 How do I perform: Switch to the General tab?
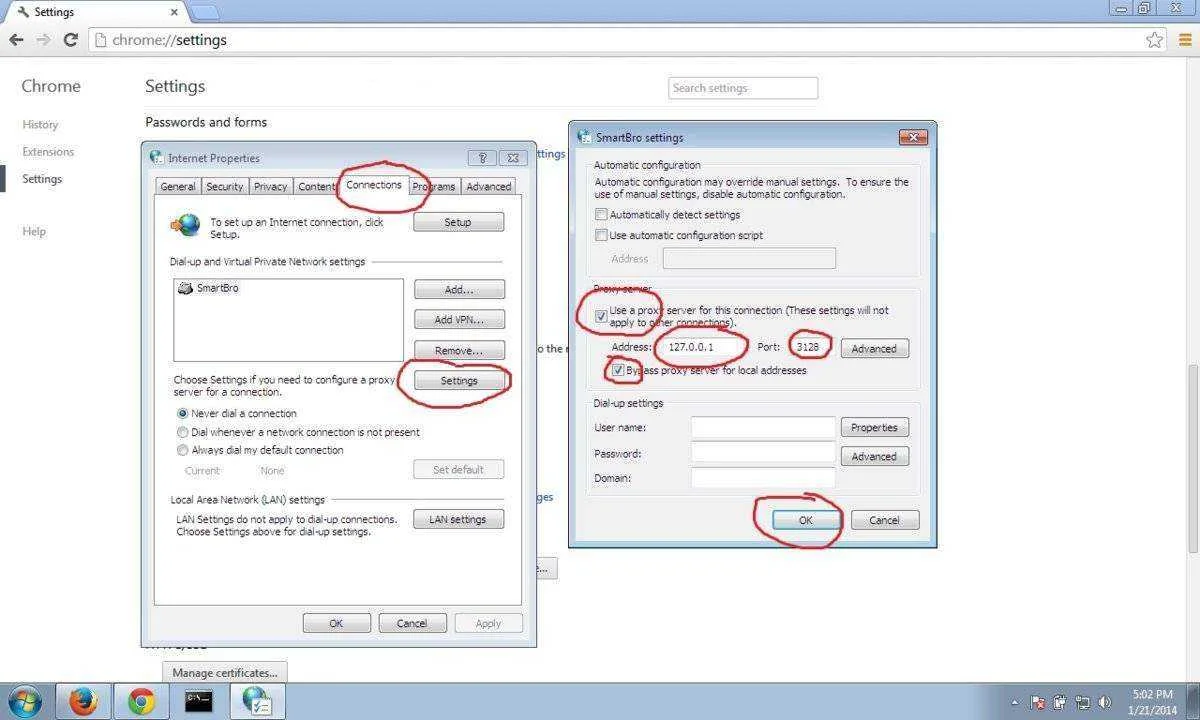178,186
